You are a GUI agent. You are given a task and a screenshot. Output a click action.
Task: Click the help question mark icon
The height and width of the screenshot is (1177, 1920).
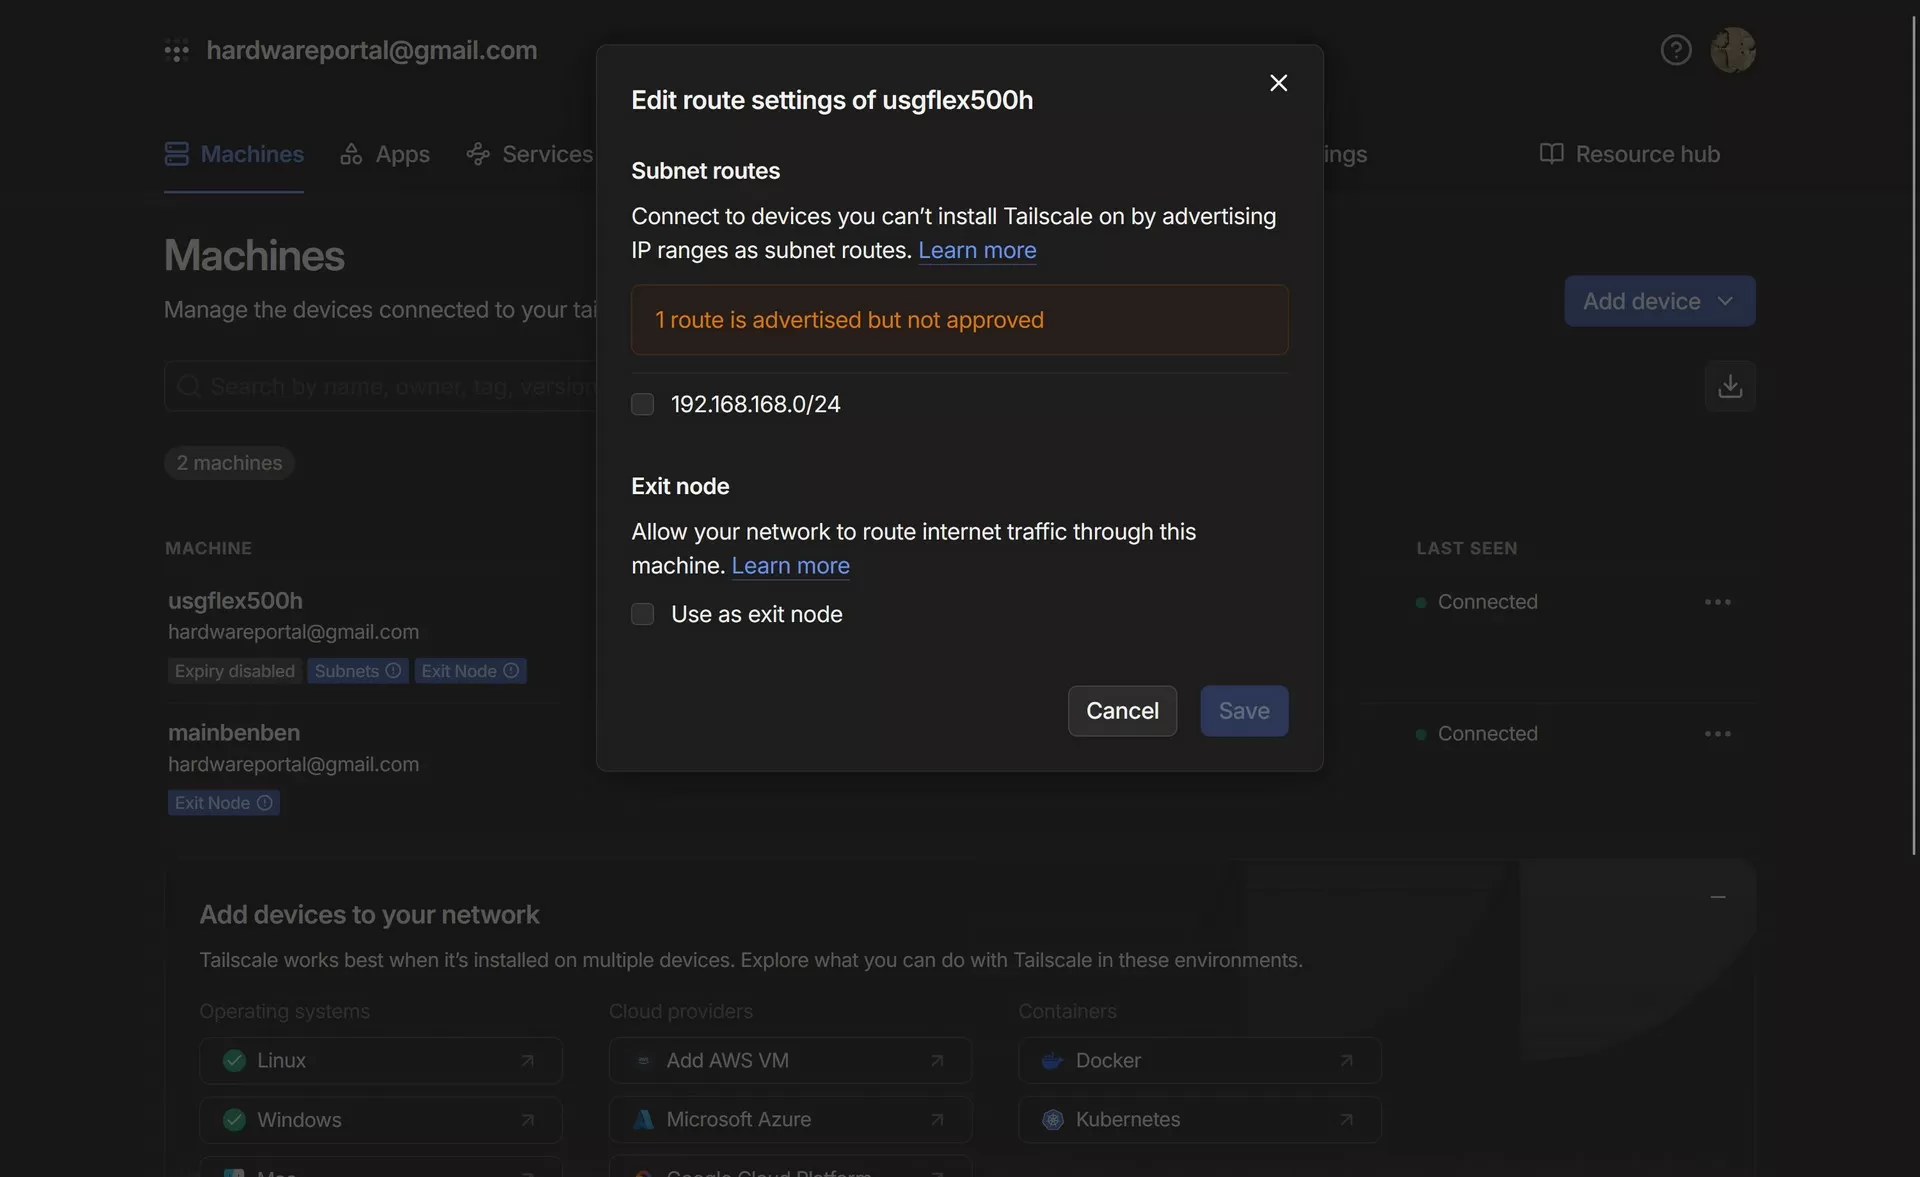(x=1676, y=50)
